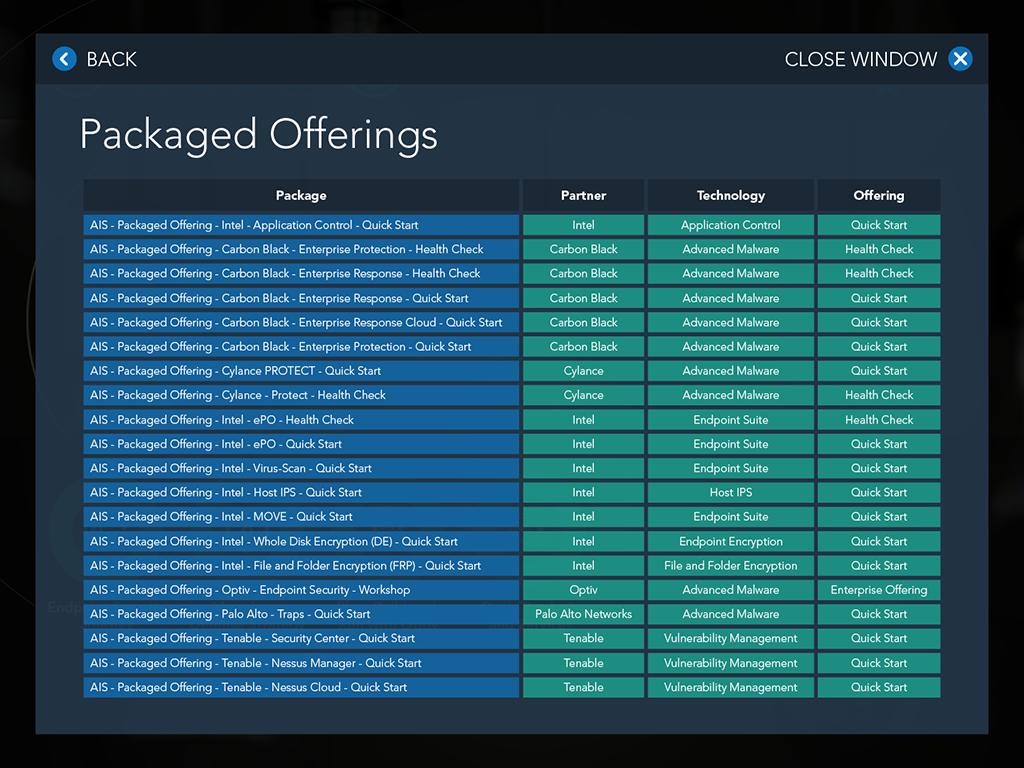
Task: Open Intel Host IPS Quick Start package
Action: coord(301,492)
